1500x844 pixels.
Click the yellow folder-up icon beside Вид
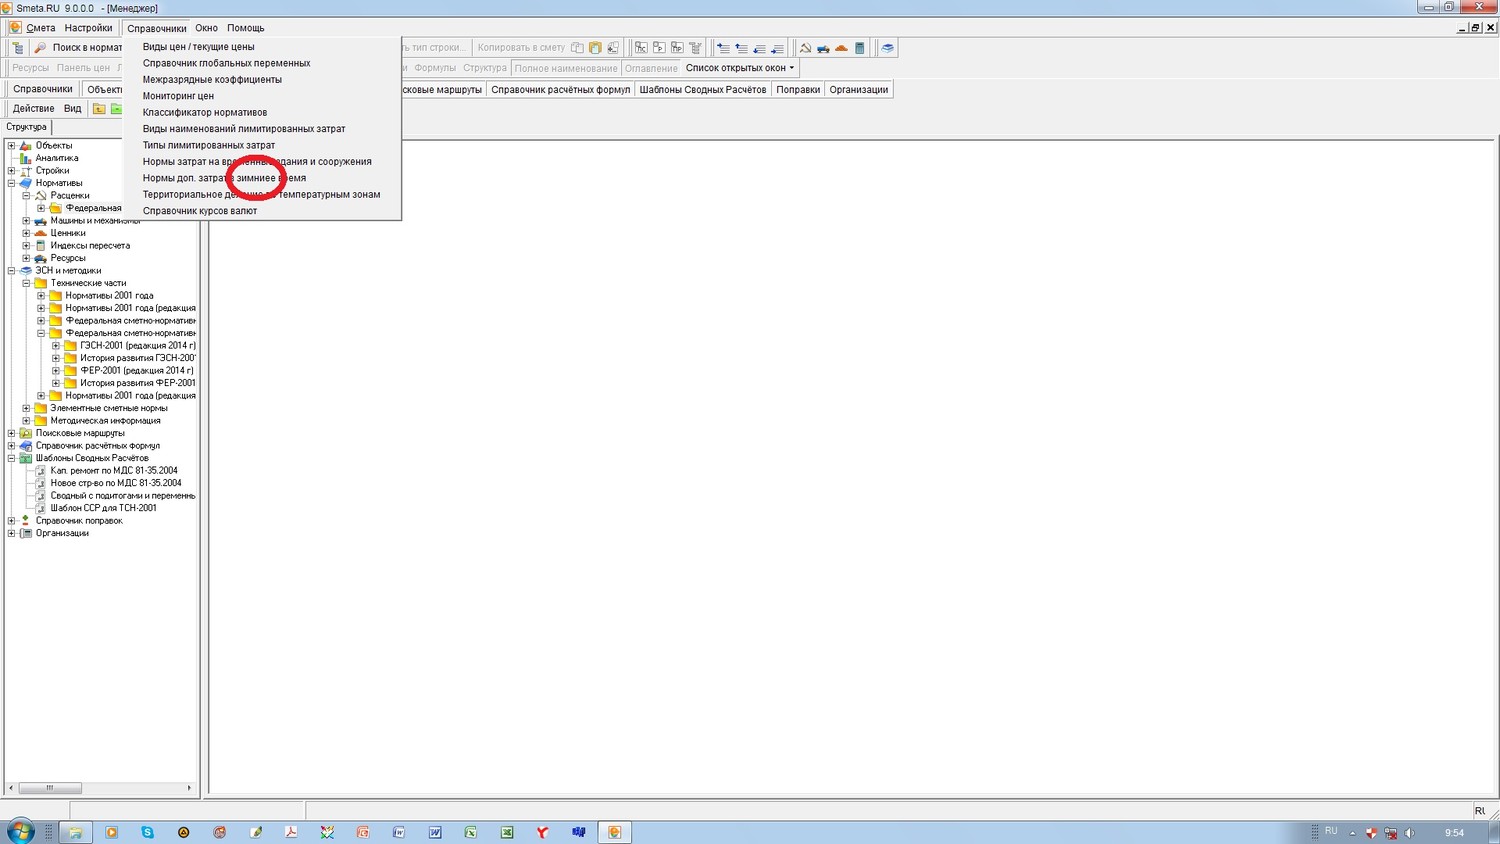pyautogui.click(x=99, y=109)
